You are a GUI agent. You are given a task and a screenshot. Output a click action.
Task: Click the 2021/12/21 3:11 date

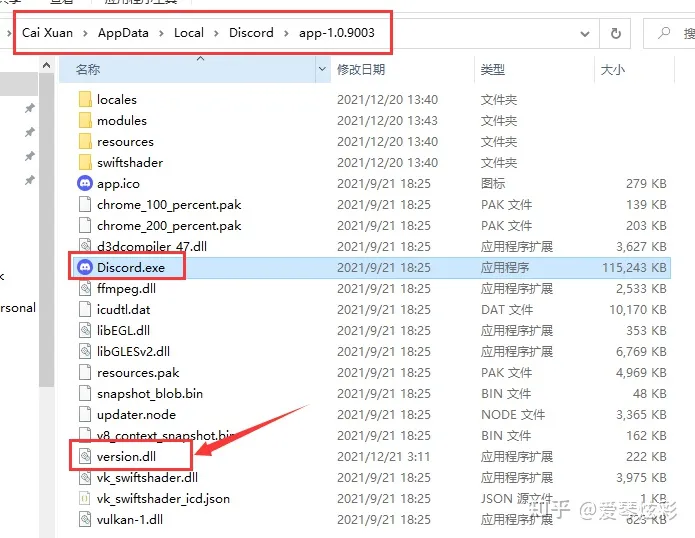pos(383,456)
